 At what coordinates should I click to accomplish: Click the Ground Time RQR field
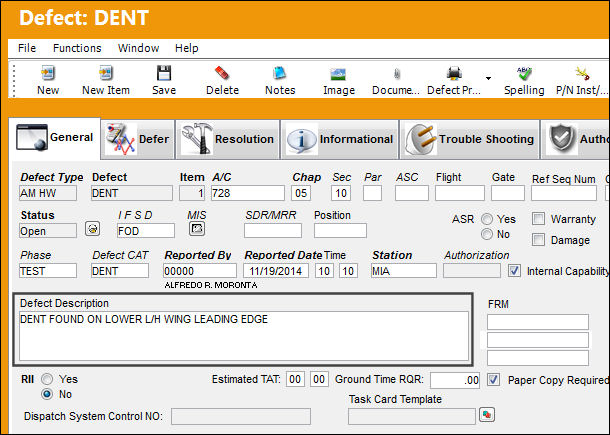(x=455, y=380)
